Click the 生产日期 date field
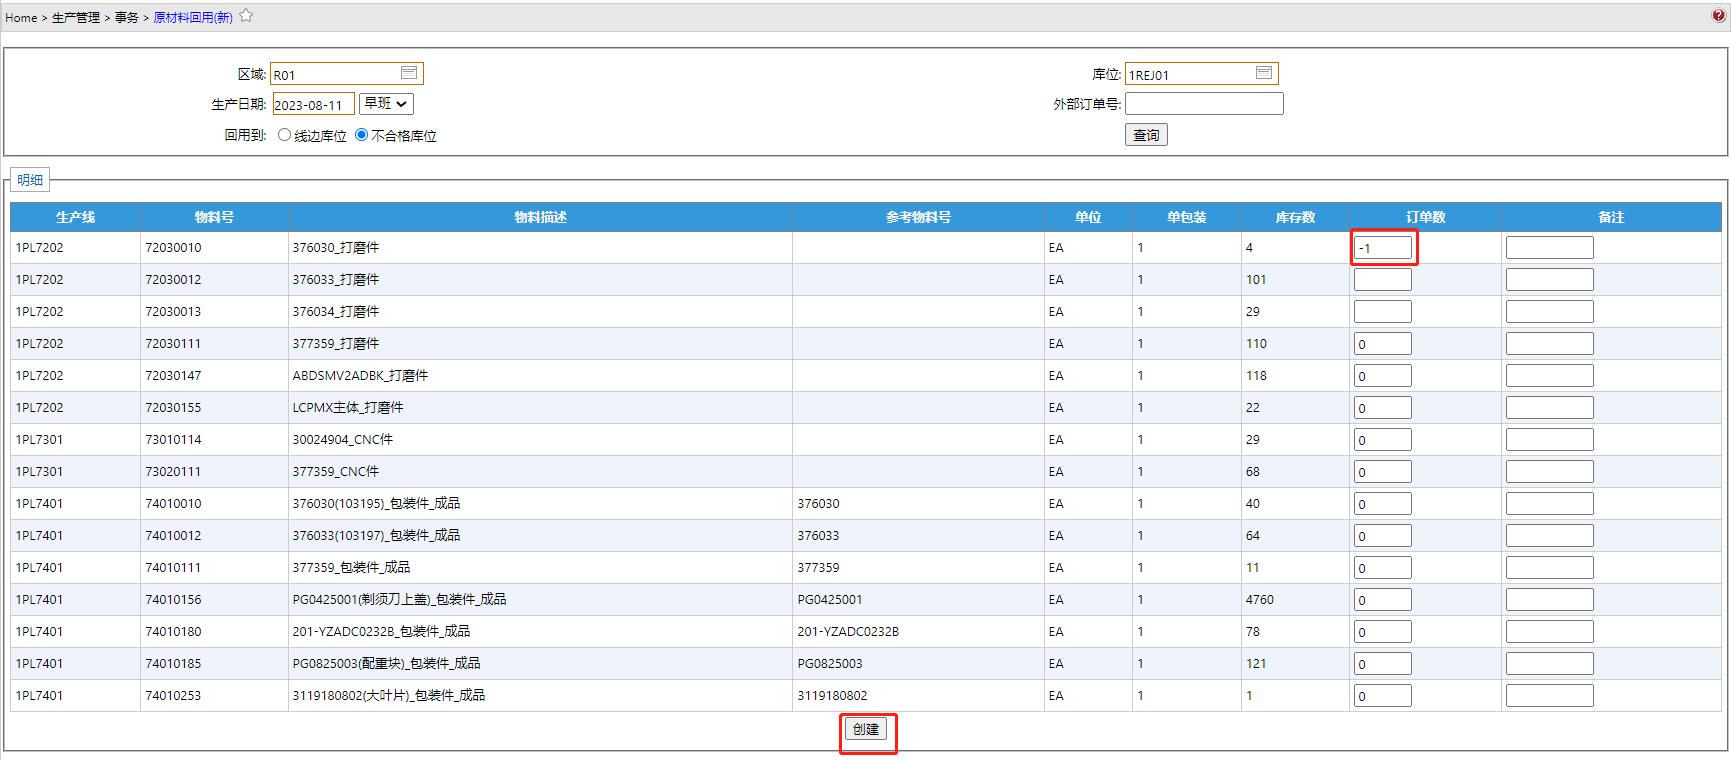This screenshot has height=760, width=1731. (313, 104)
